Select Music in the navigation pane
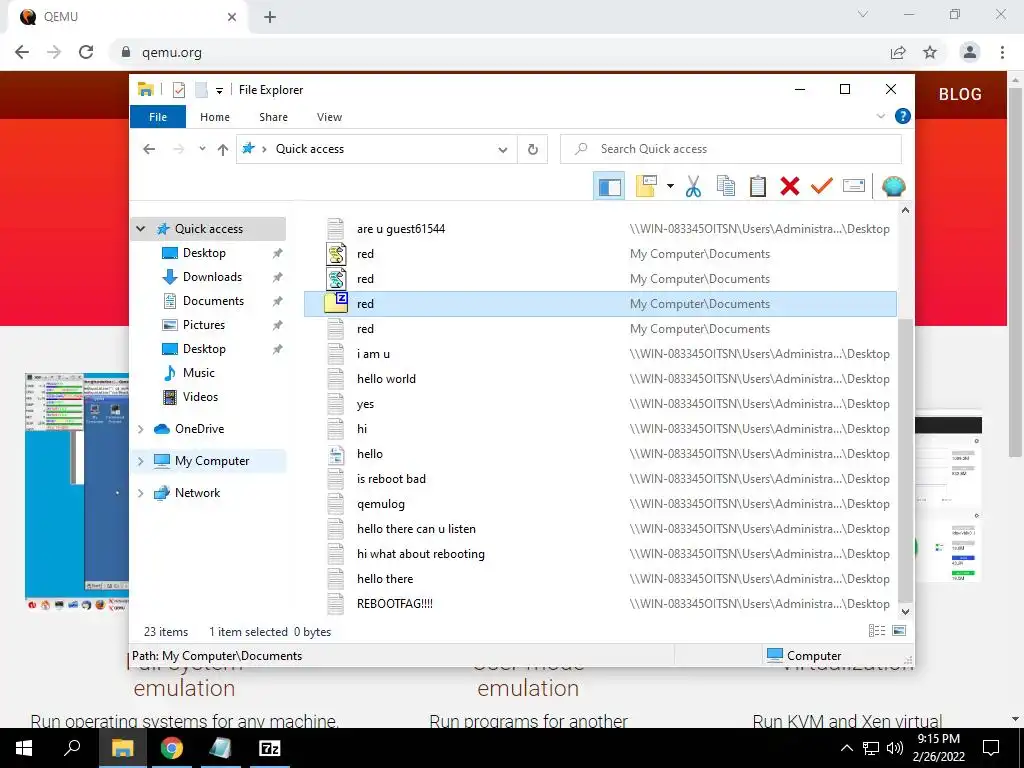This screenshot has width=1024, height=768. (x=199, y=373)
